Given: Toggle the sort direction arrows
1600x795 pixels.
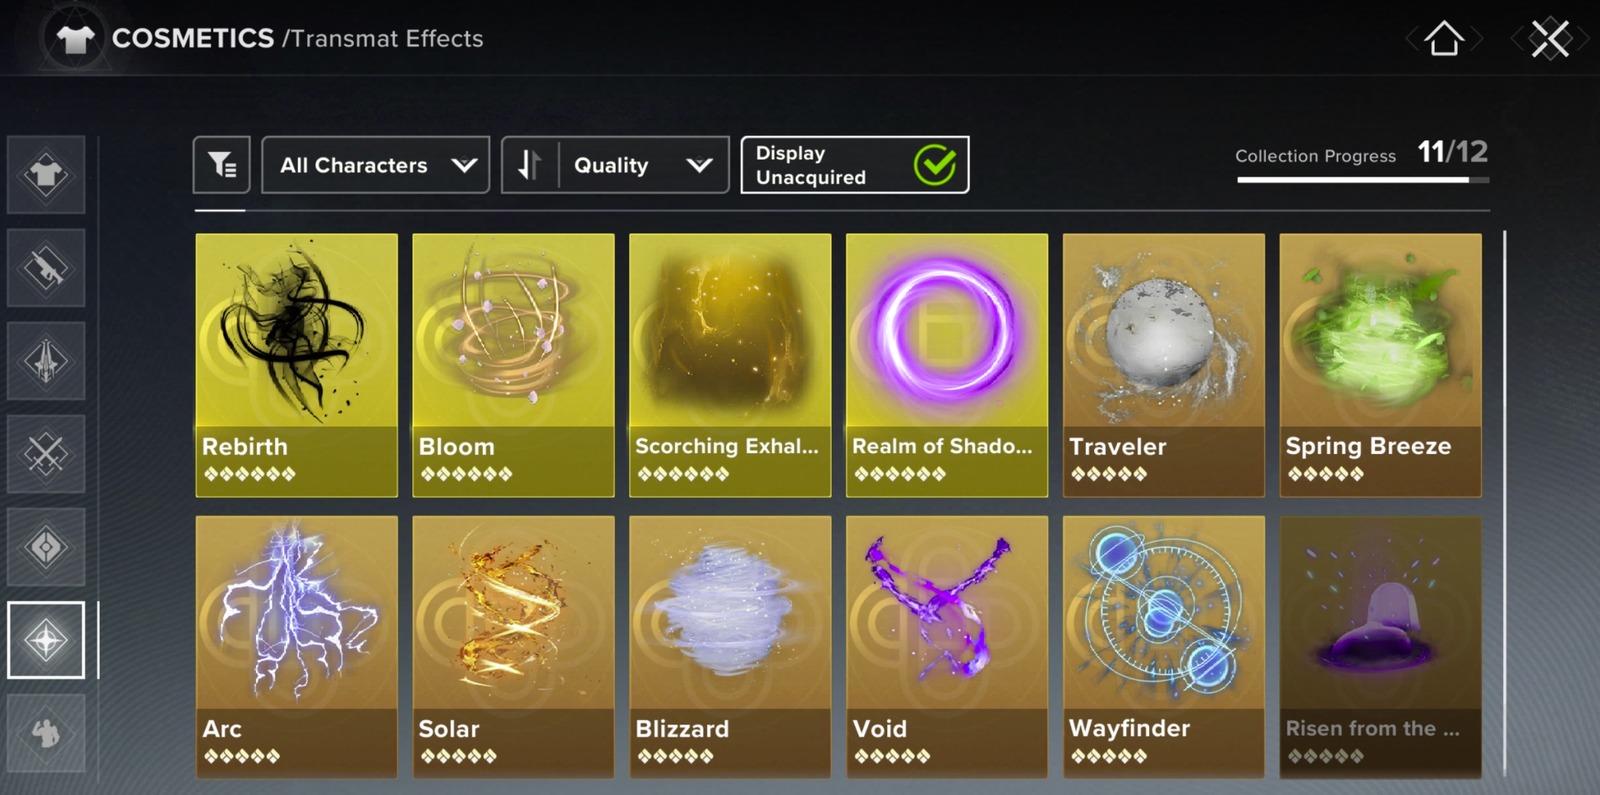Looking at the screenshot, I should 529,165.
